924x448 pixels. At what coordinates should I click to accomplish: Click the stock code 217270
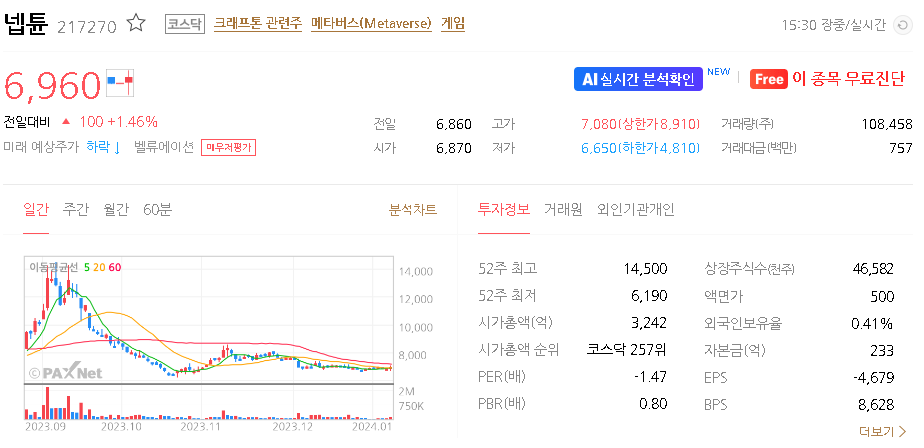87,26
